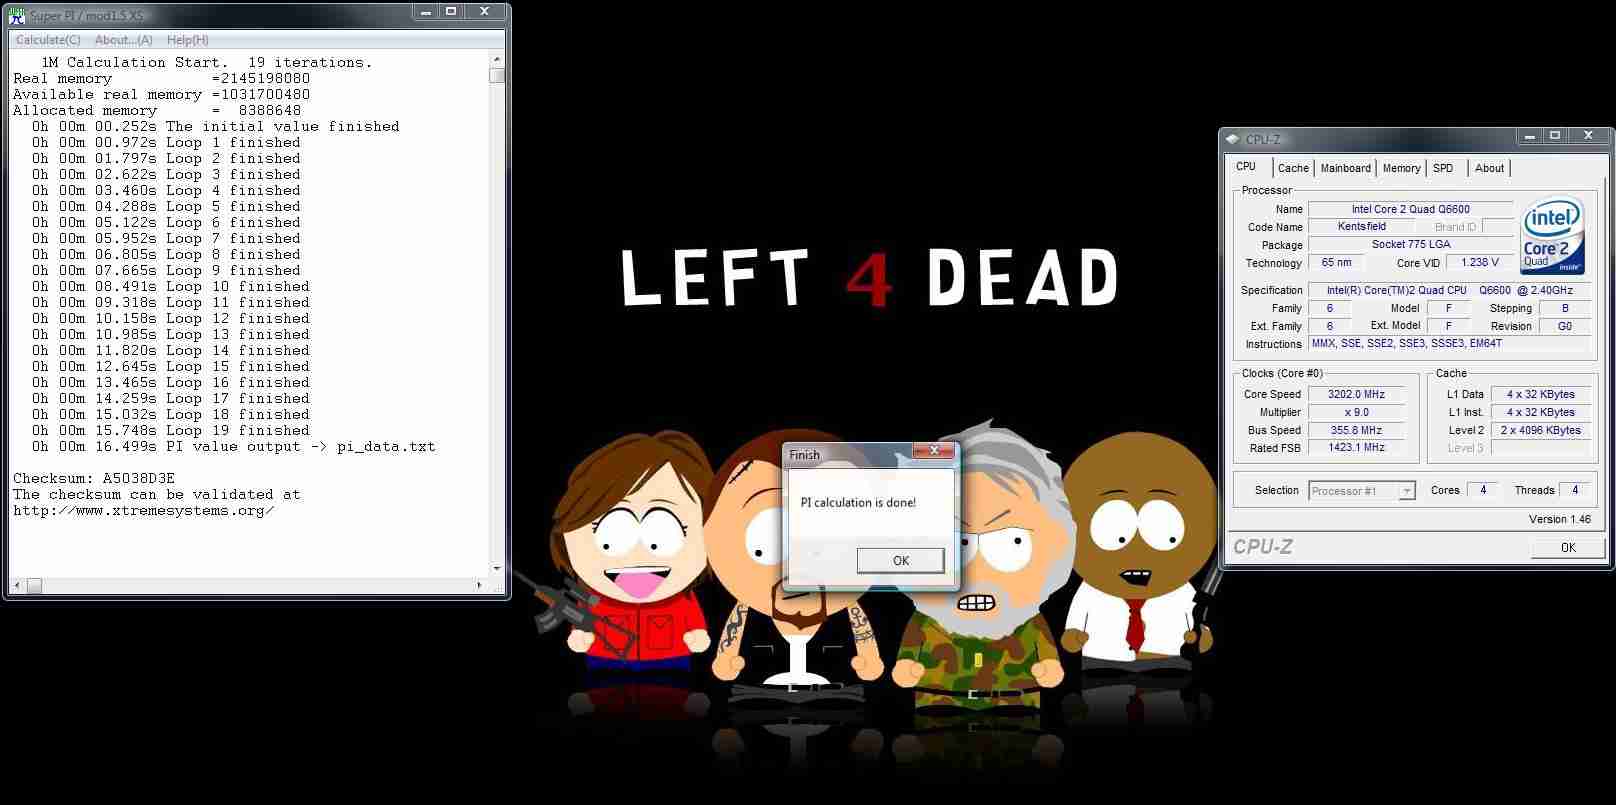Click the 'Version 1.46' text in CPU-Z
The image size is (1616, 805).
coord(1559,519)
